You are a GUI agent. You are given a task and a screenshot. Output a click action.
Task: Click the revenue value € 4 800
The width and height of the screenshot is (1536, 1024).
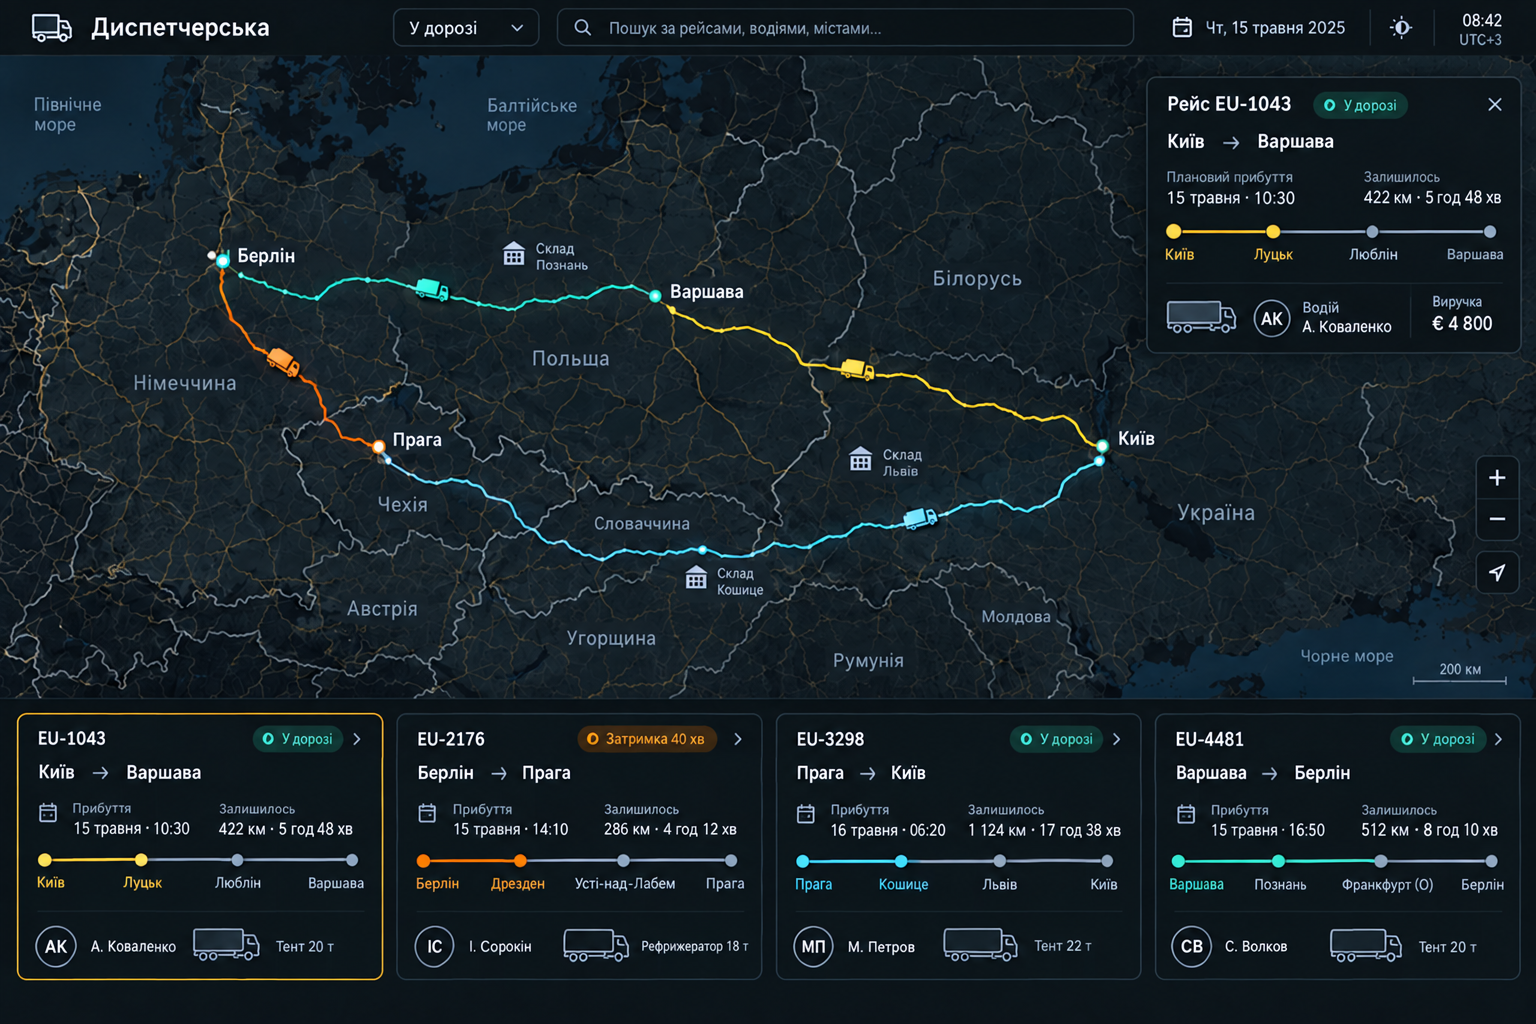click(1462, 324)
